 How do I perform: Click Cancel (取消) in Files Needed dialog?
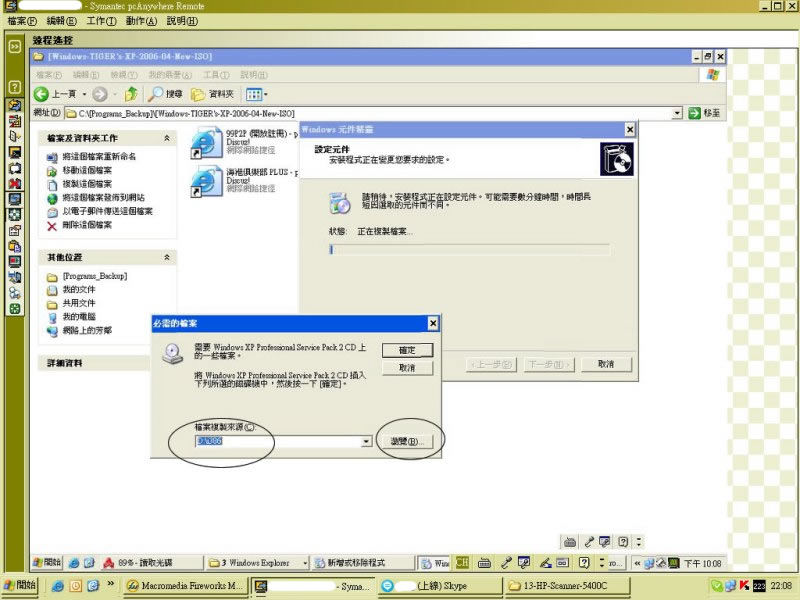(x=407, y=368)
